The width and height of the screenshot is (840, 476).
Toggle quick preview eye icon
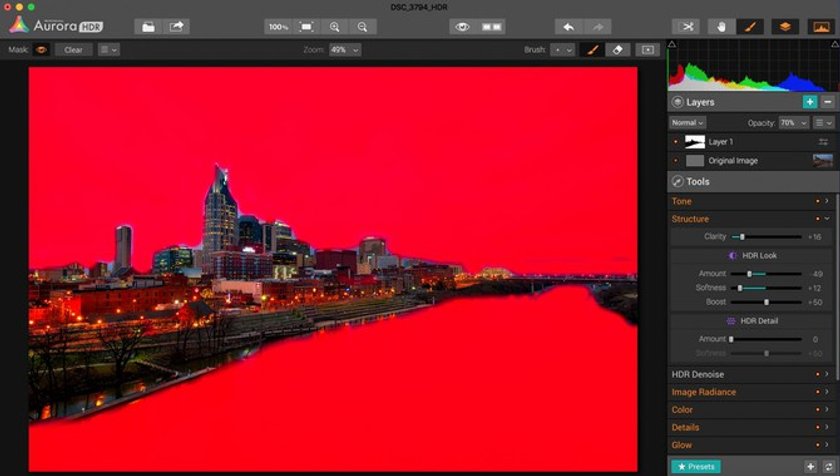[x=463, y=27]
